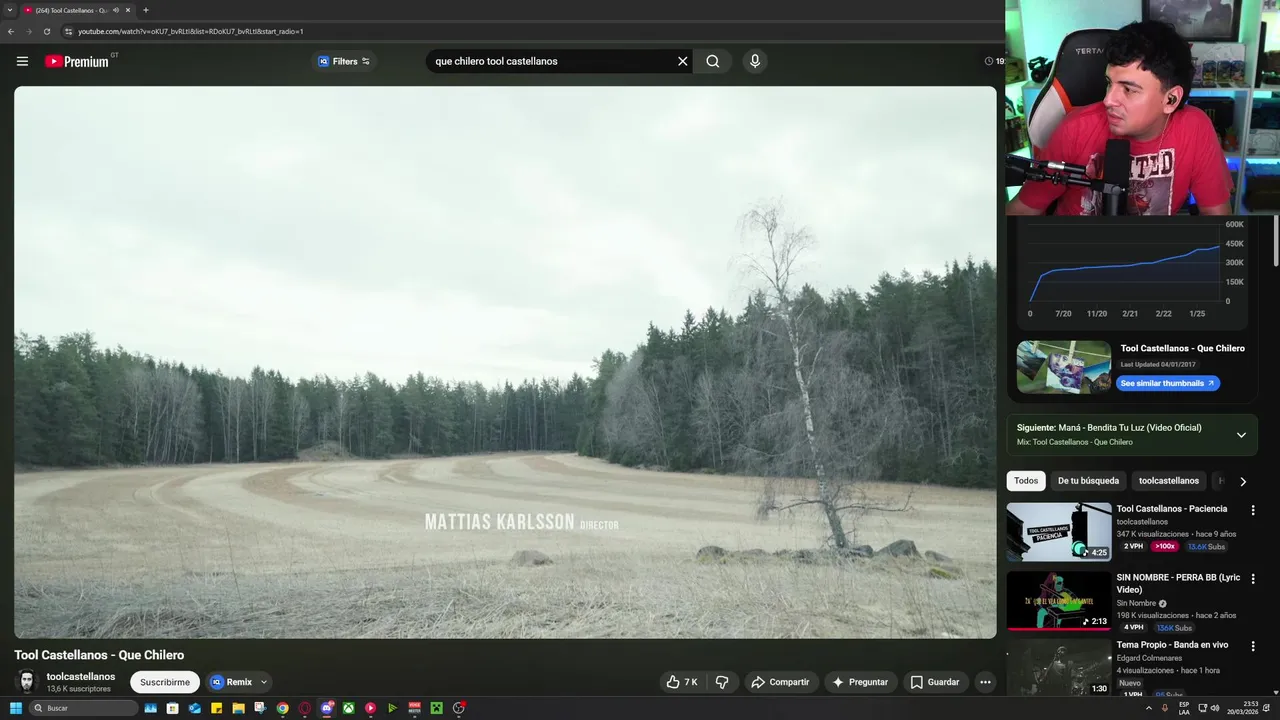Click the ESP LAA language indicator
Image resolution: width=1280 pixels, height=720 pixels.
(x=1184, y=708)
